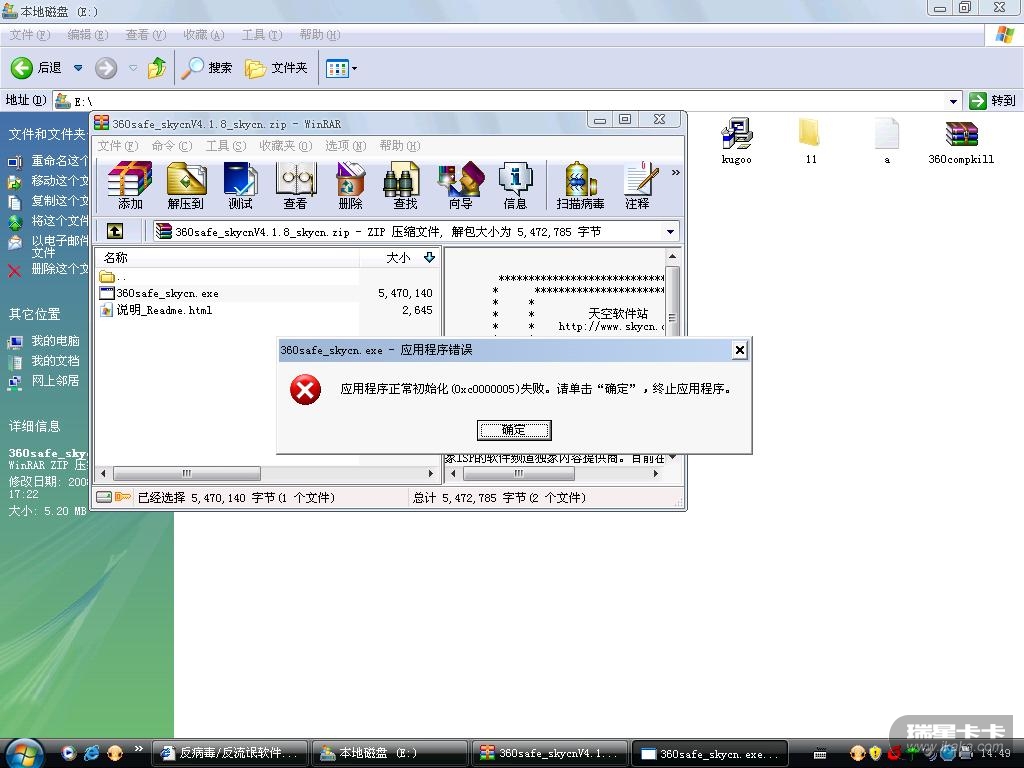The height and width of the screenshot is (768, 1024).
Task: Switch to 反病毒/反流氓软件 taskbar button
Action: point(230,753)
